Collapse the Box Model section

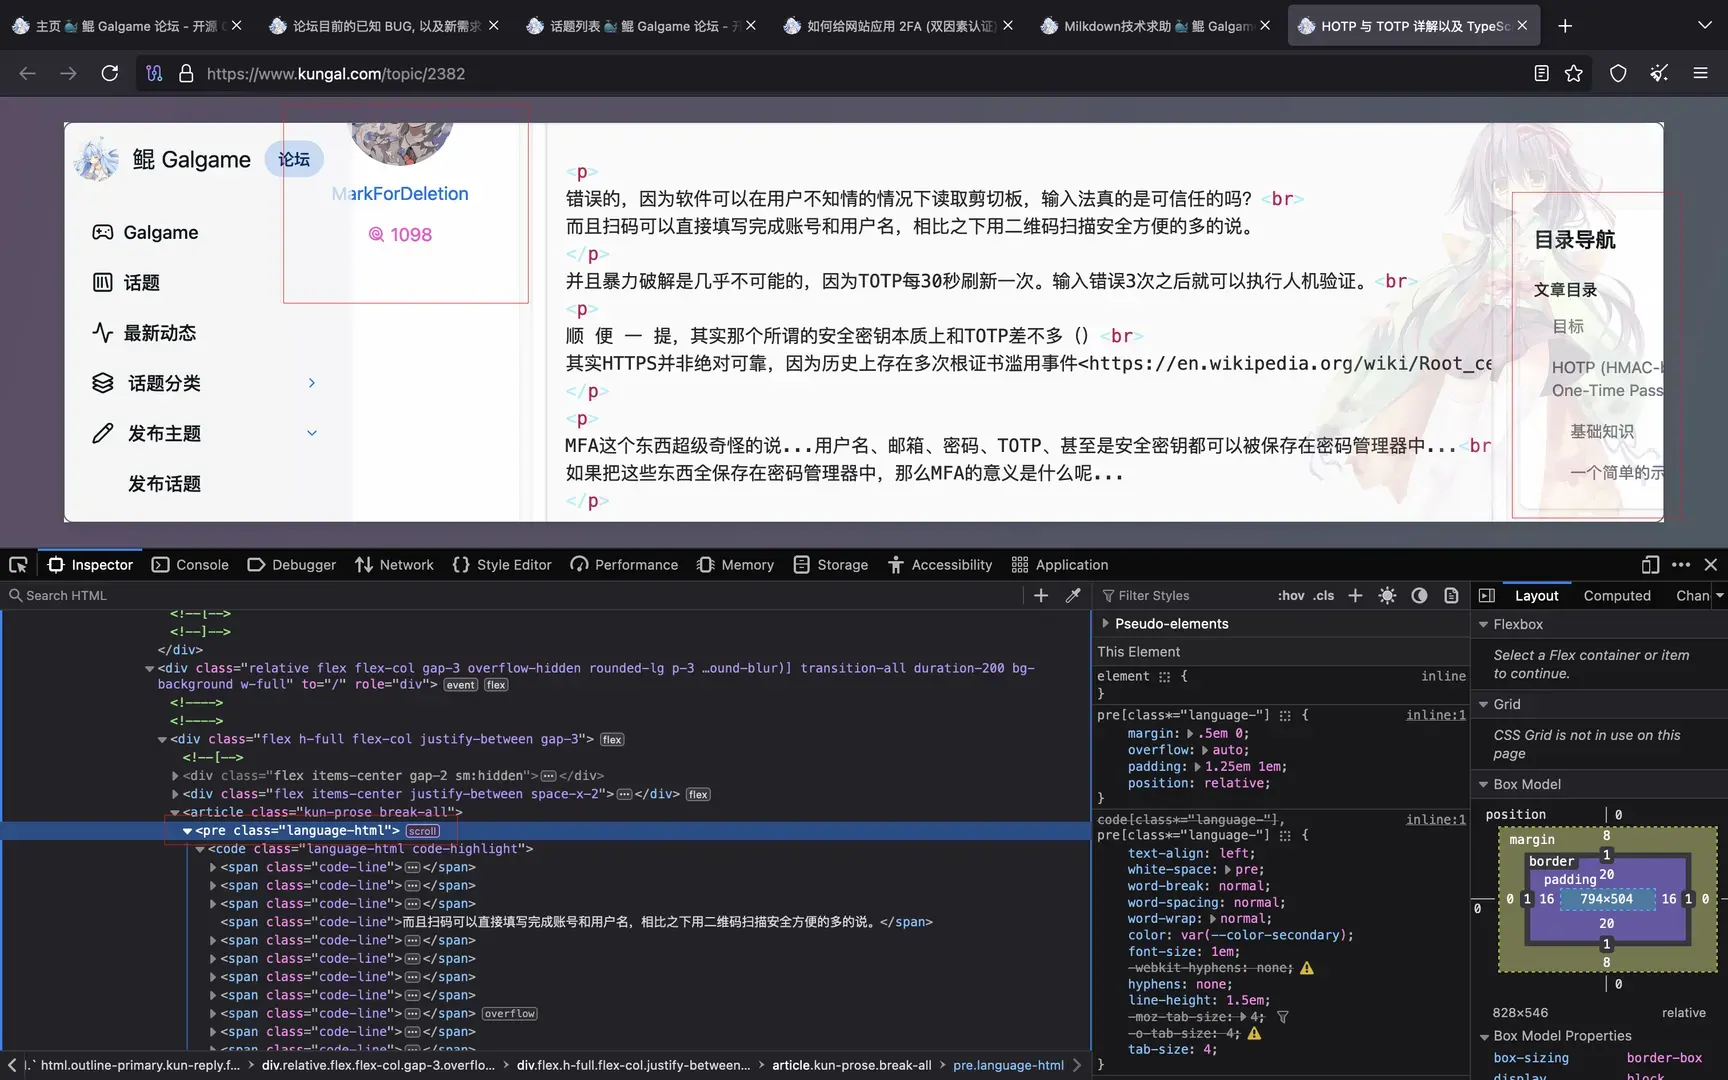coord(1484,784)
